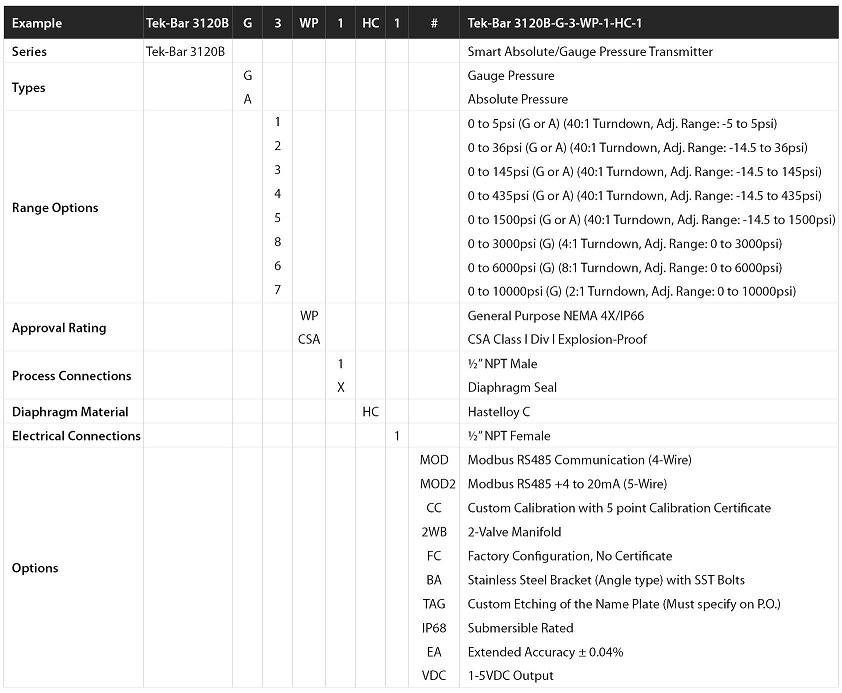
Task: Click the "Diaphragm Material" row label
Action: tap(70, 412)
